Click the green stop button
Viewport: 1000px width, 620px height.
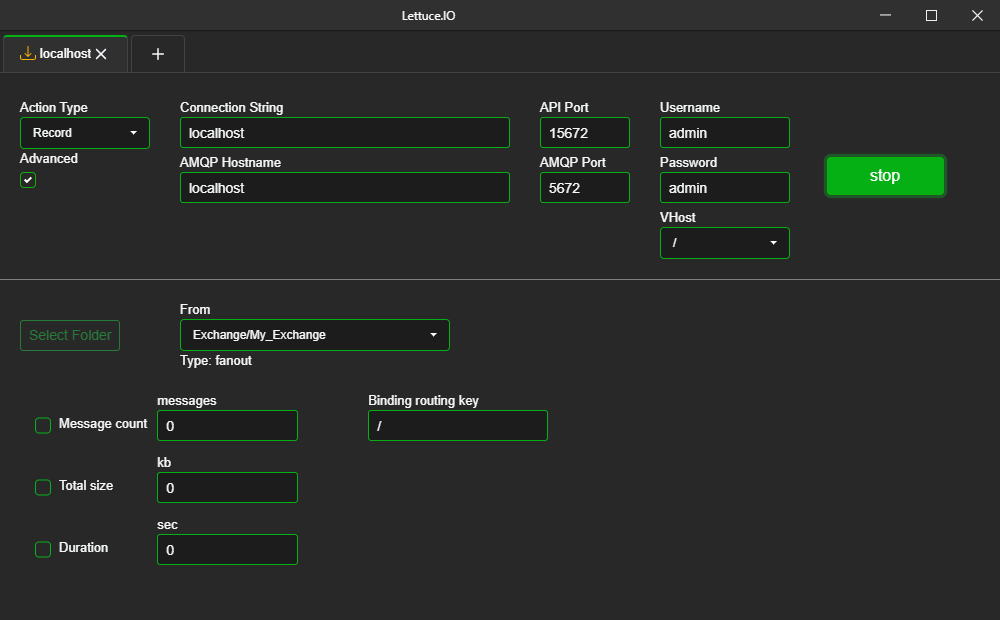coord(885,176)
